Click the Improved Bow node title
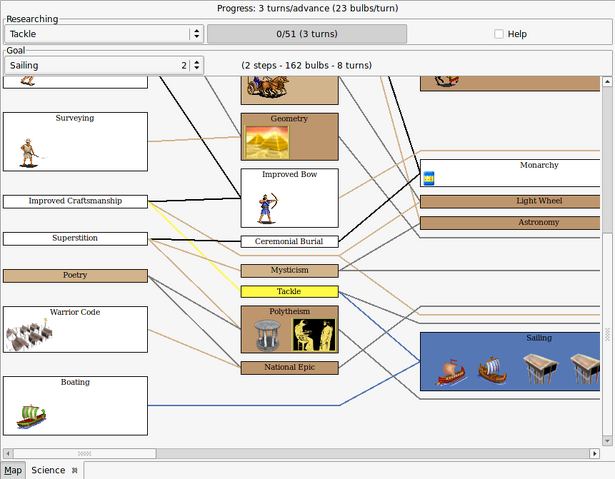The image size is (615, 479). click(x=289, y=174)
